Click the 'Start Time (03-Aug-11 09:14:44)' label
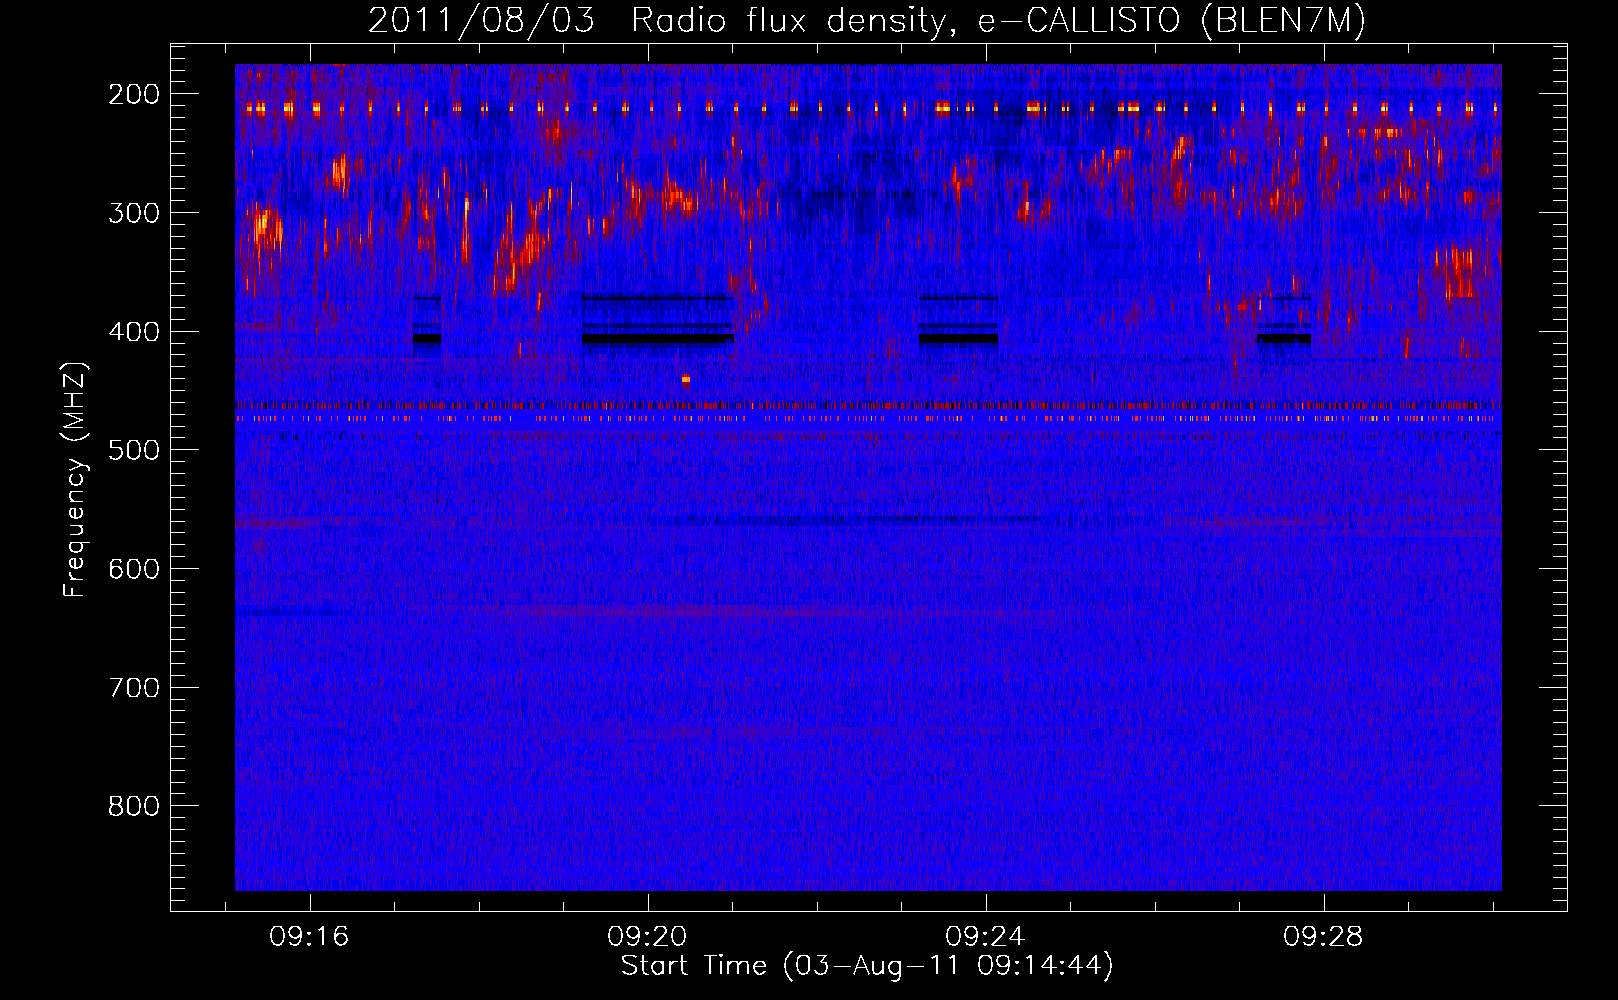The width and height of the screenshot is (1618, 1000). point(867,966)
